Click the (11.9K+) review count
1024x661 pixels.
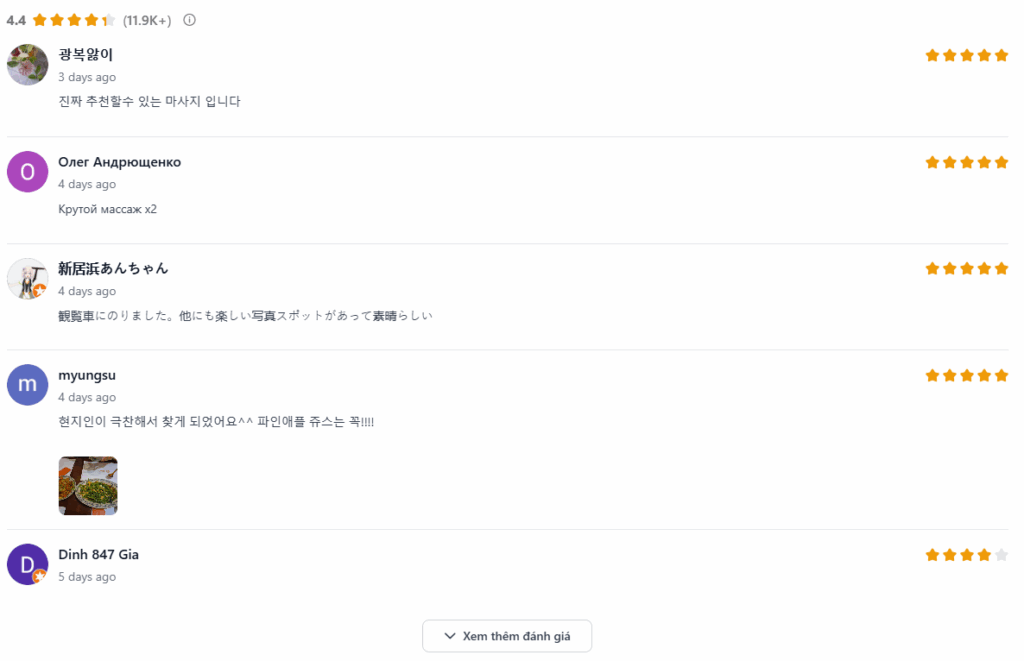click(147, 20)
